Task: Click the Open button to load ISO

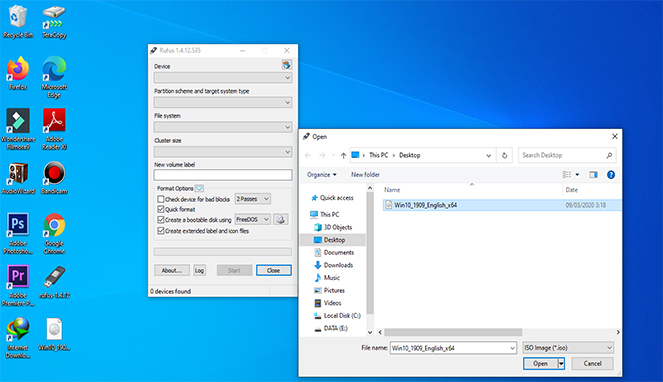Action: point(540,363)
